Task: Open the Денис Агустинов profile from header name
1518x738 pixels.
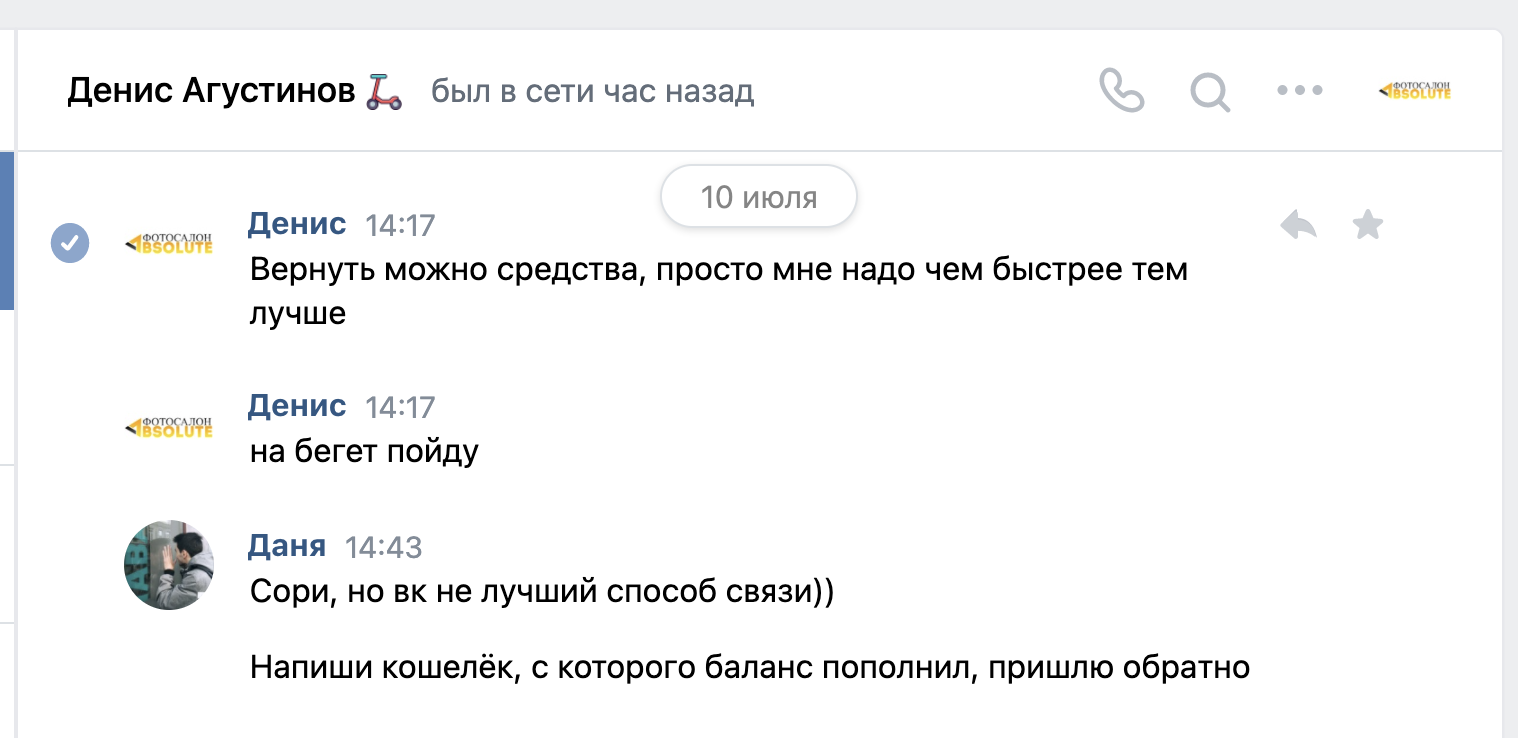Action: click(x=211, y=92)
